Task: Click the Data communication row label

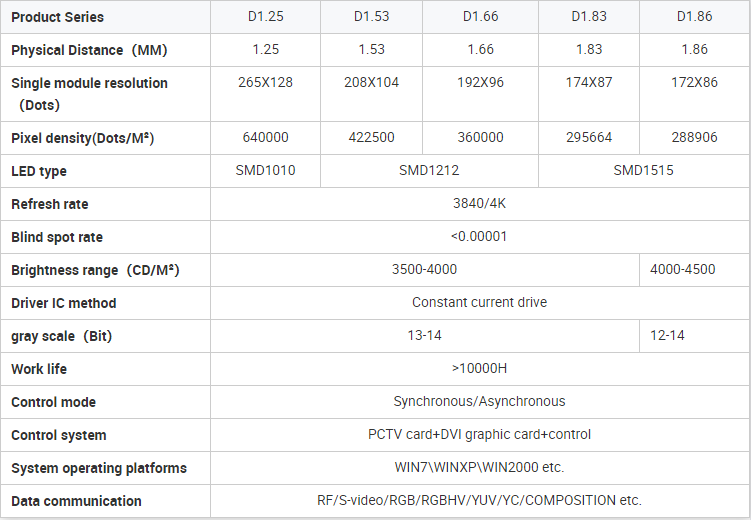Action: coord(76,501)
